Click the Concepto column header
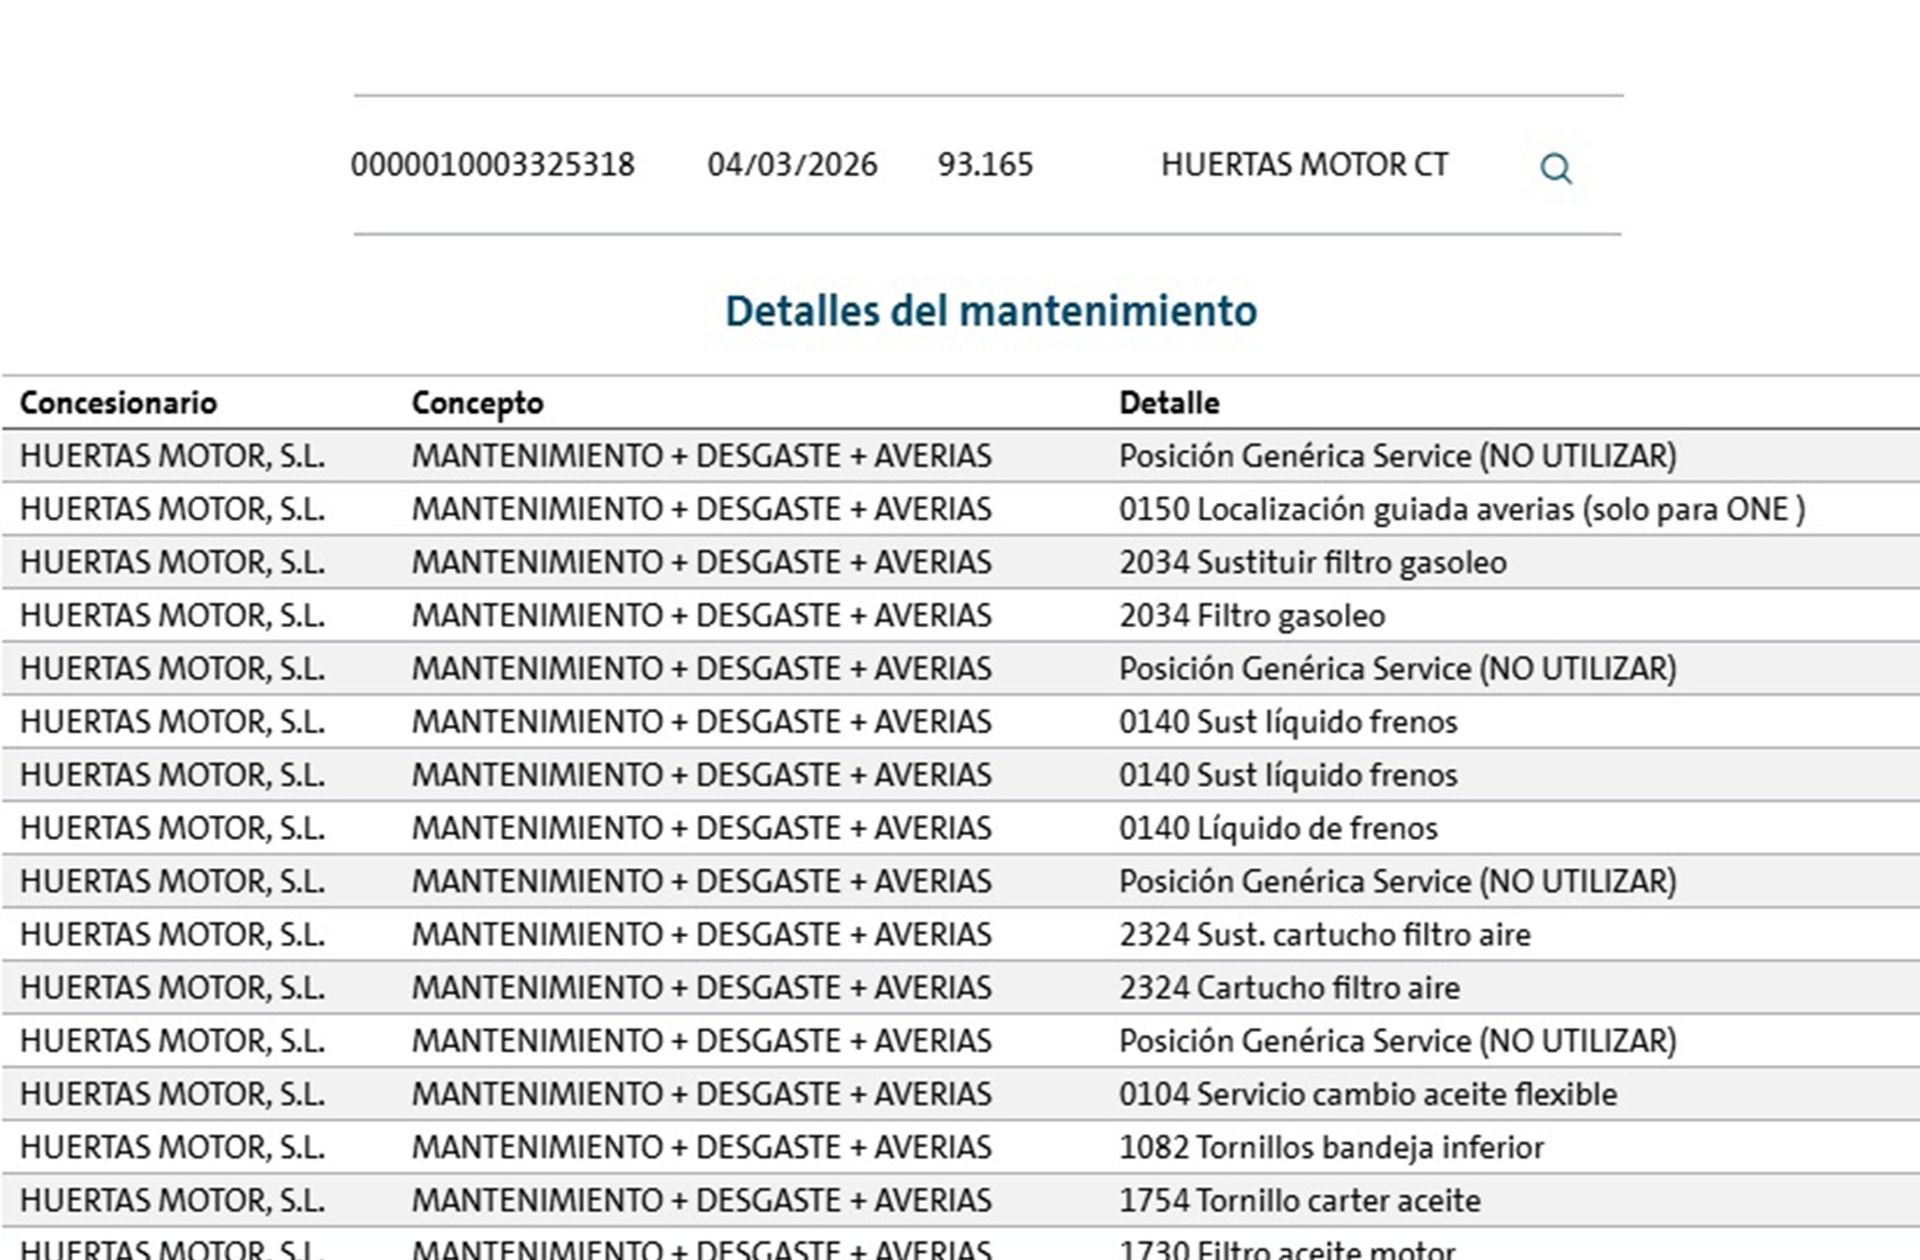Image resolution: width=1920 pixels, height=1260 pixels. point(478,403)
